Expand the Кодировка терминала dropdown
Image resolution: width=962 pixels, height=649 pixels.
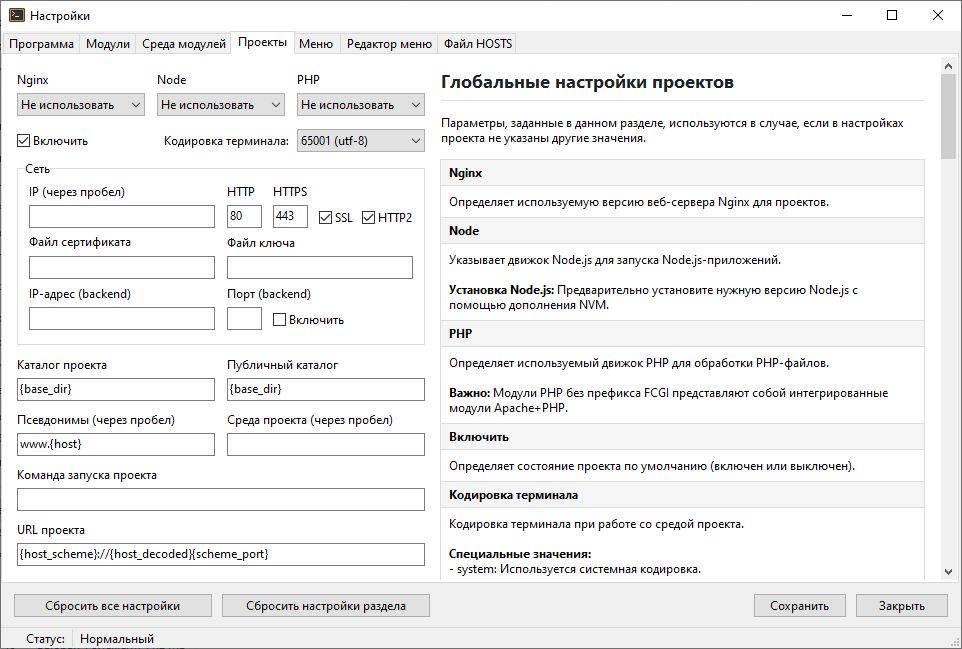361,141
